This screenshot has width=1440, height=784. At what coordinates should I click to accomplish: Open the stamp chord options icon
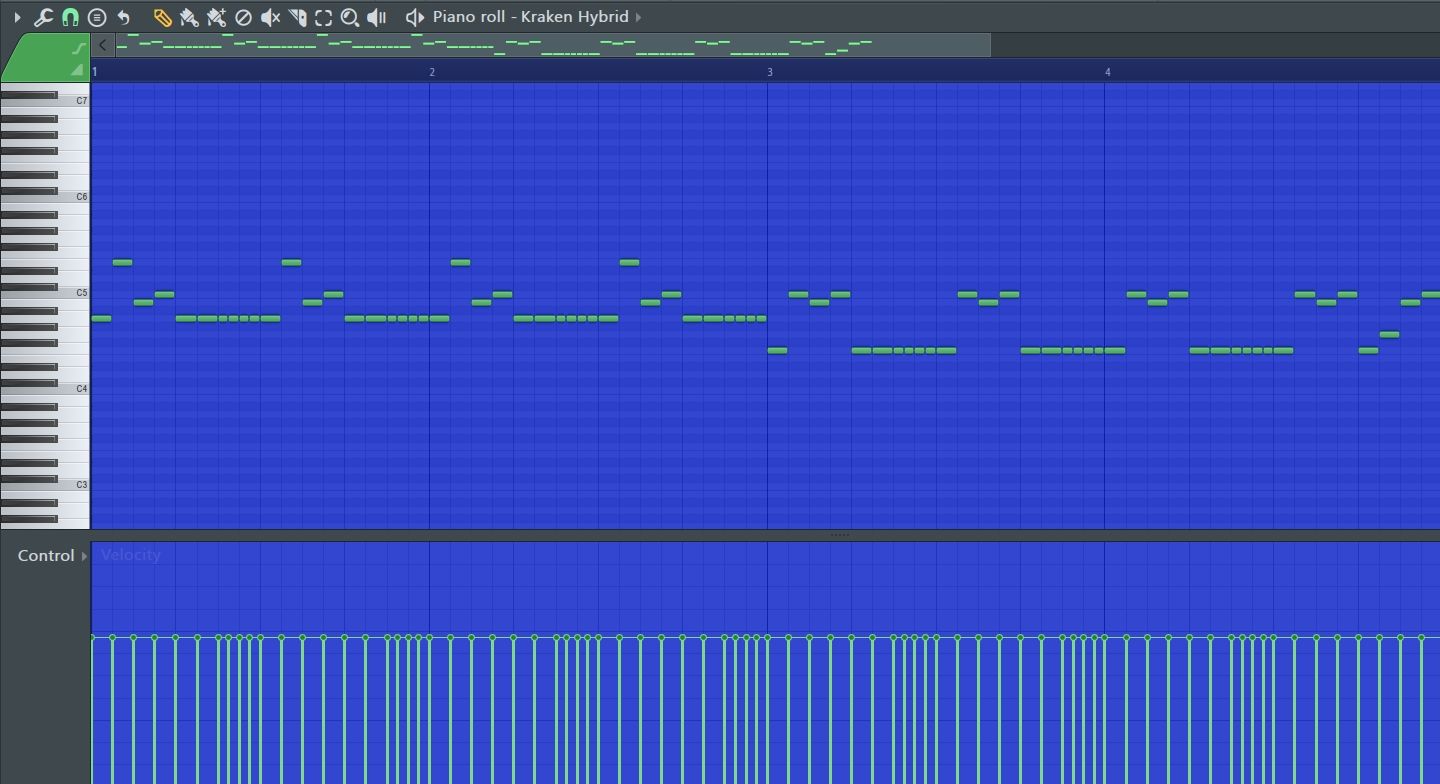pyautogui.click(x=97, y=17)
